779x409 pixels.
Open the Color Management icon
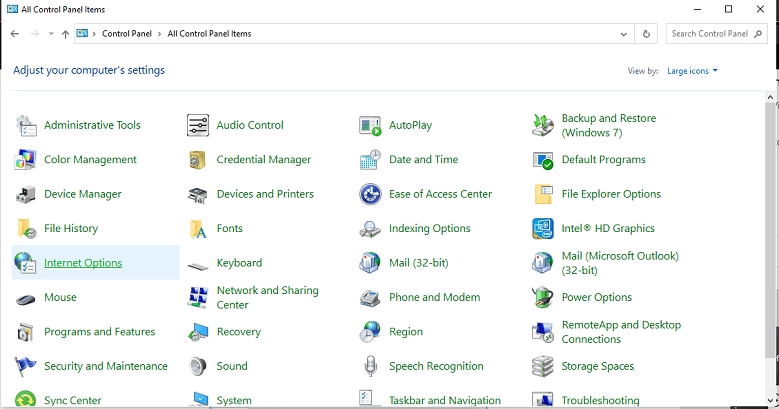[x=26, y=160]
